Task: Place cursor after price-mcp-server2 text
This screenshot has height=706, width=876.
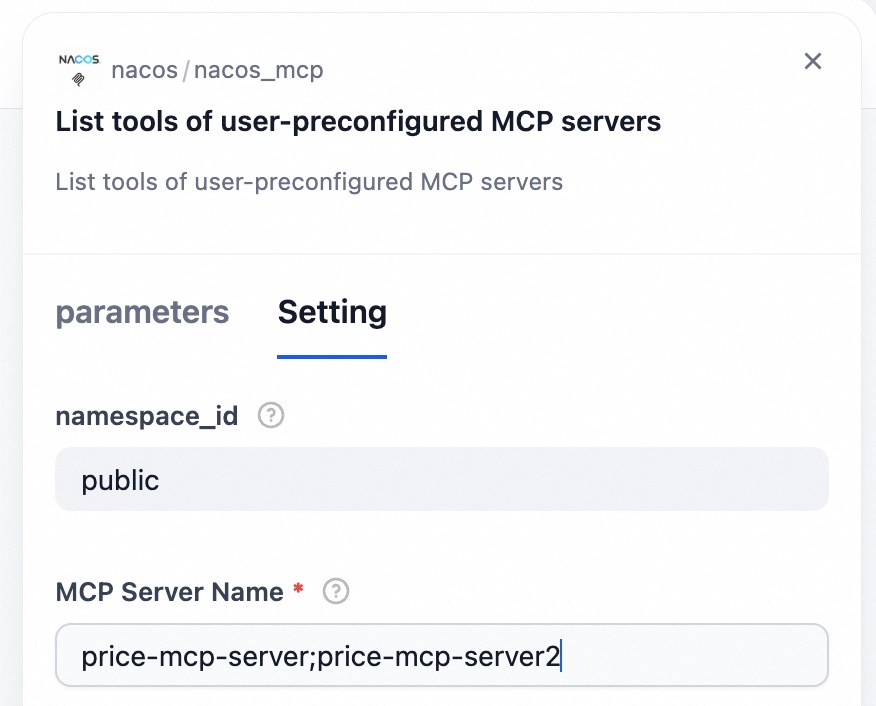Action: (562, 656)
